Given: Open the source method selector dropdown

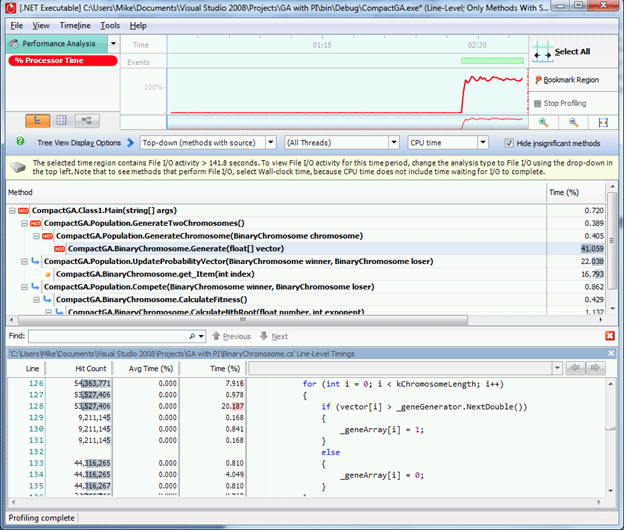Looking at the screenshot, I should point(557,368).
